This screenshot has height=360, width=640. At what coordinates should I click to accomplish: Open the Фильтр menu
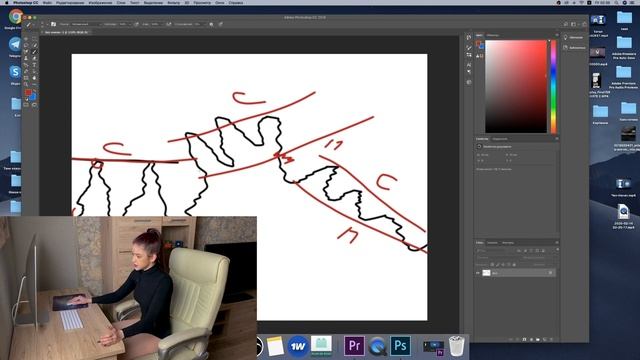click(173, 2)
